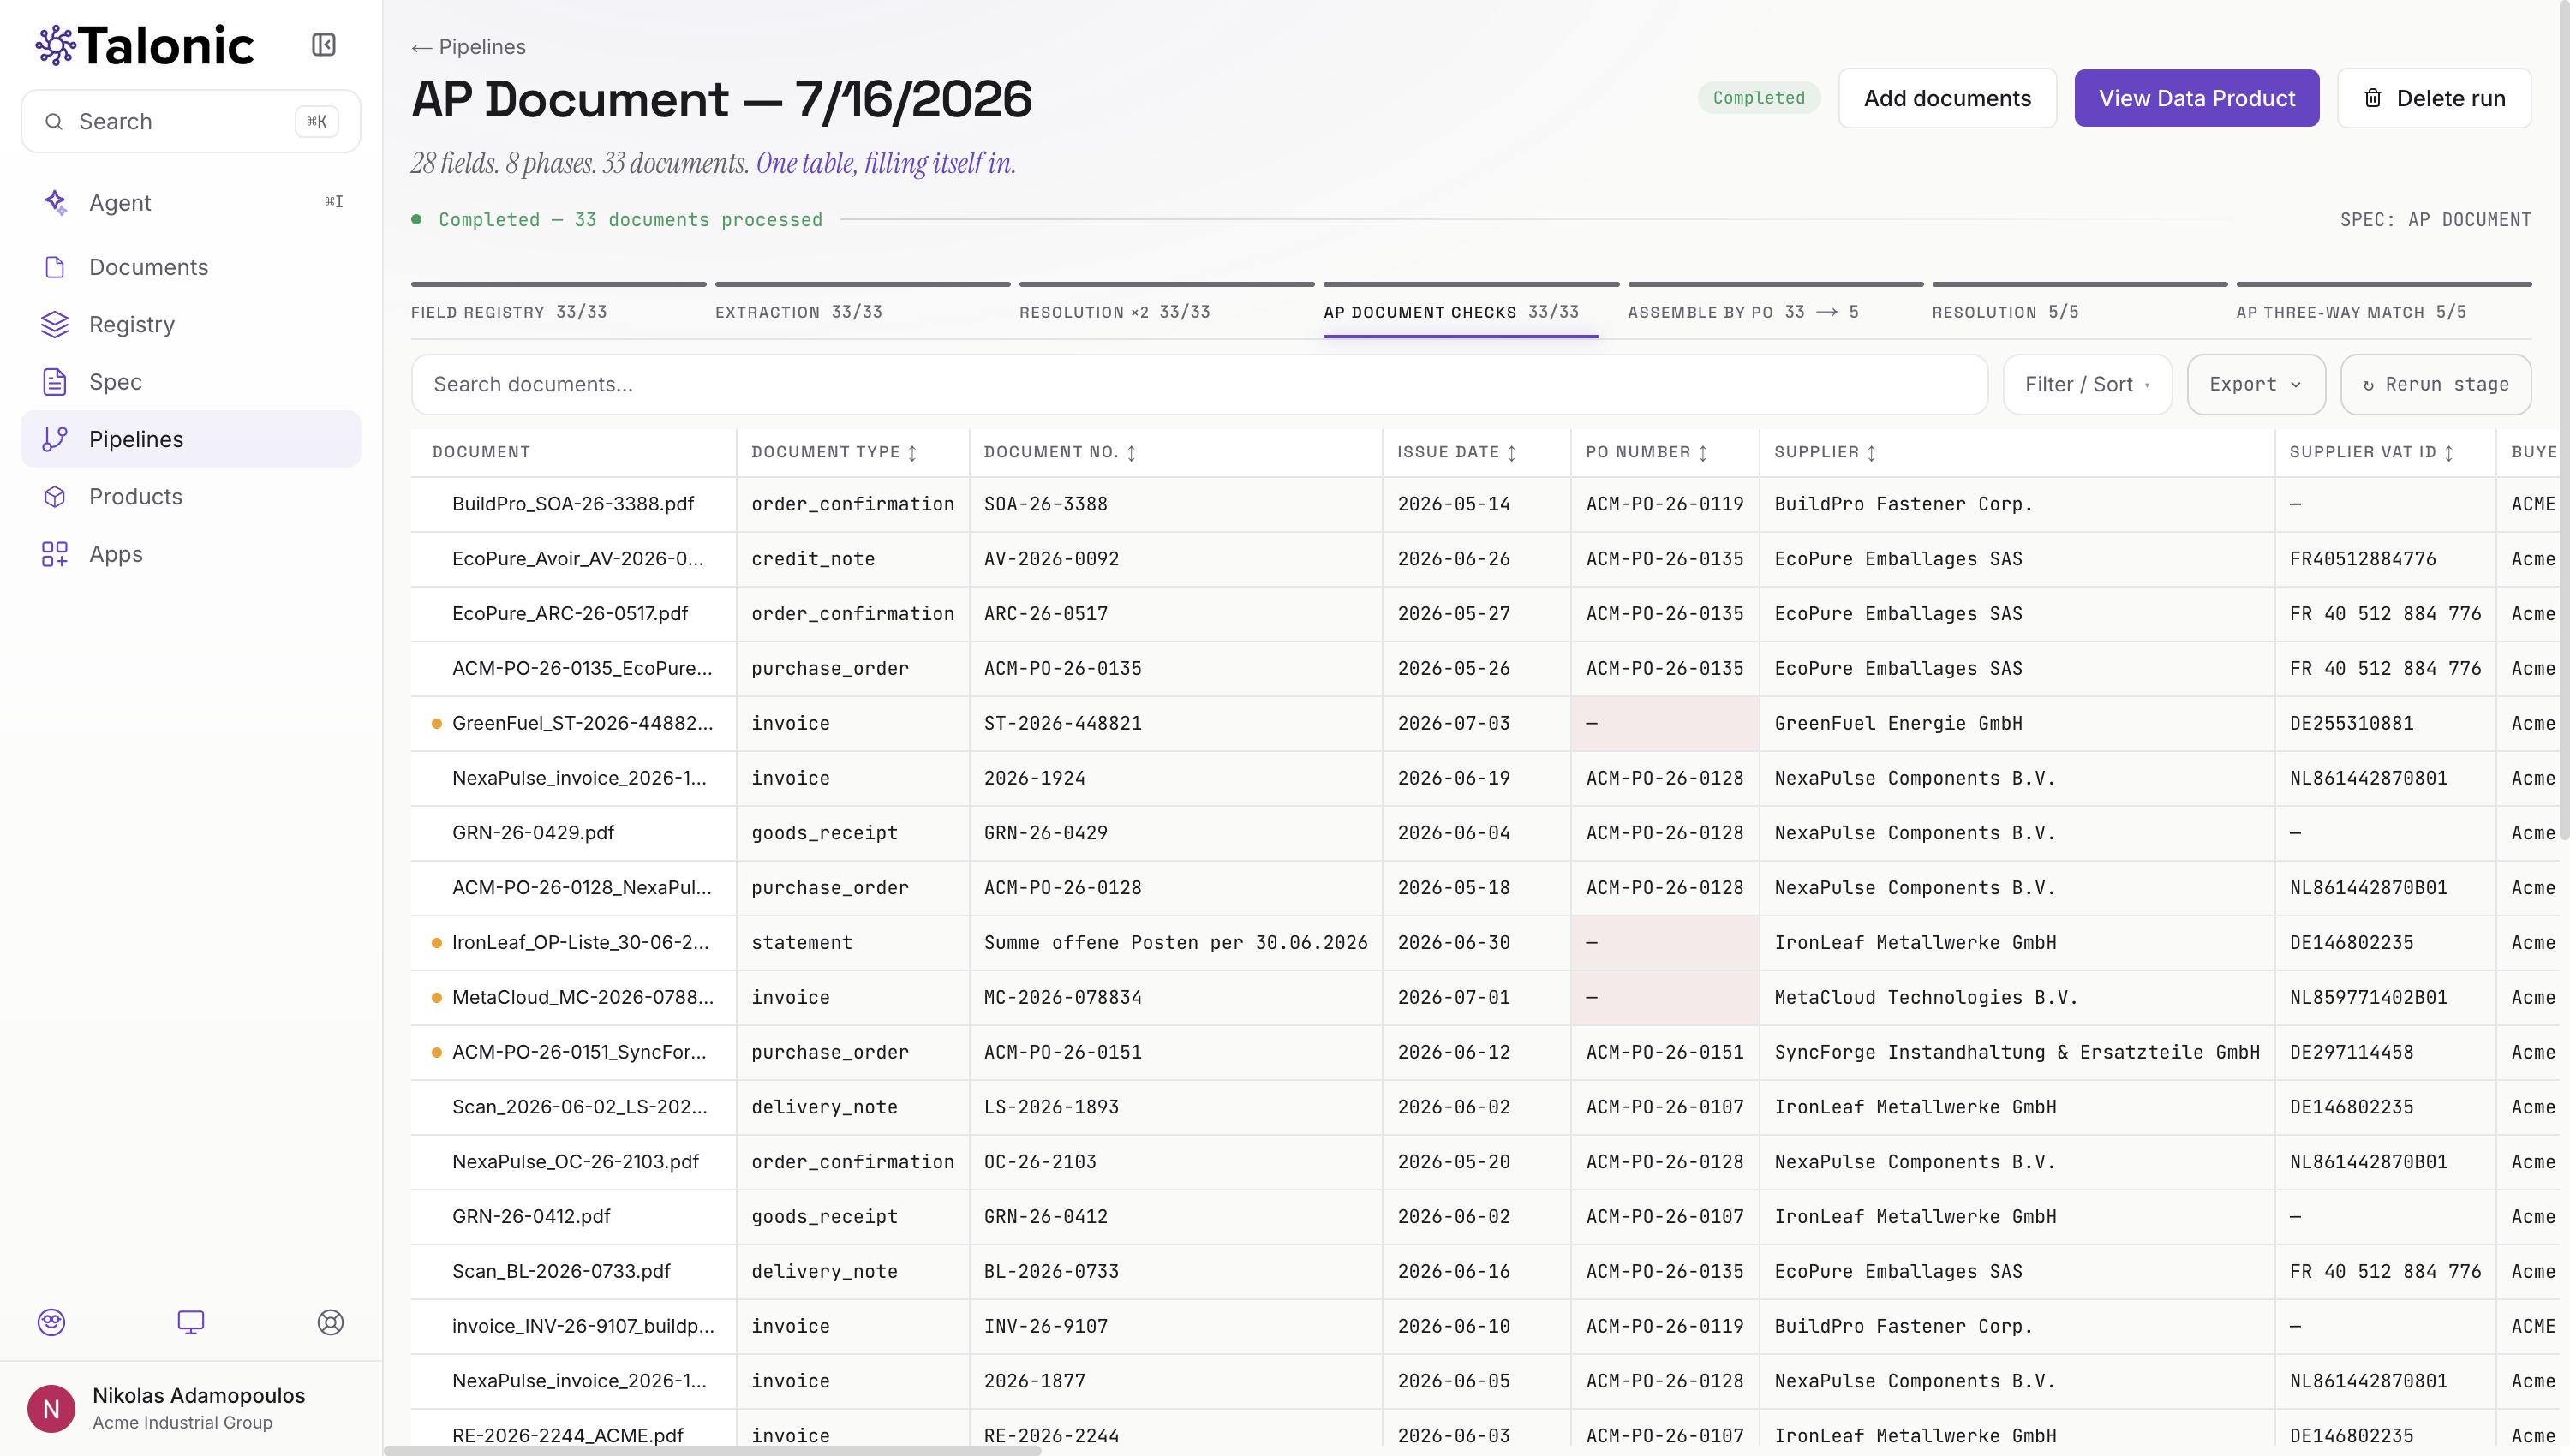Viewport: 2570px width, 1456px height.
Task: Open Products from the sidebar
Action: point(191,497)
